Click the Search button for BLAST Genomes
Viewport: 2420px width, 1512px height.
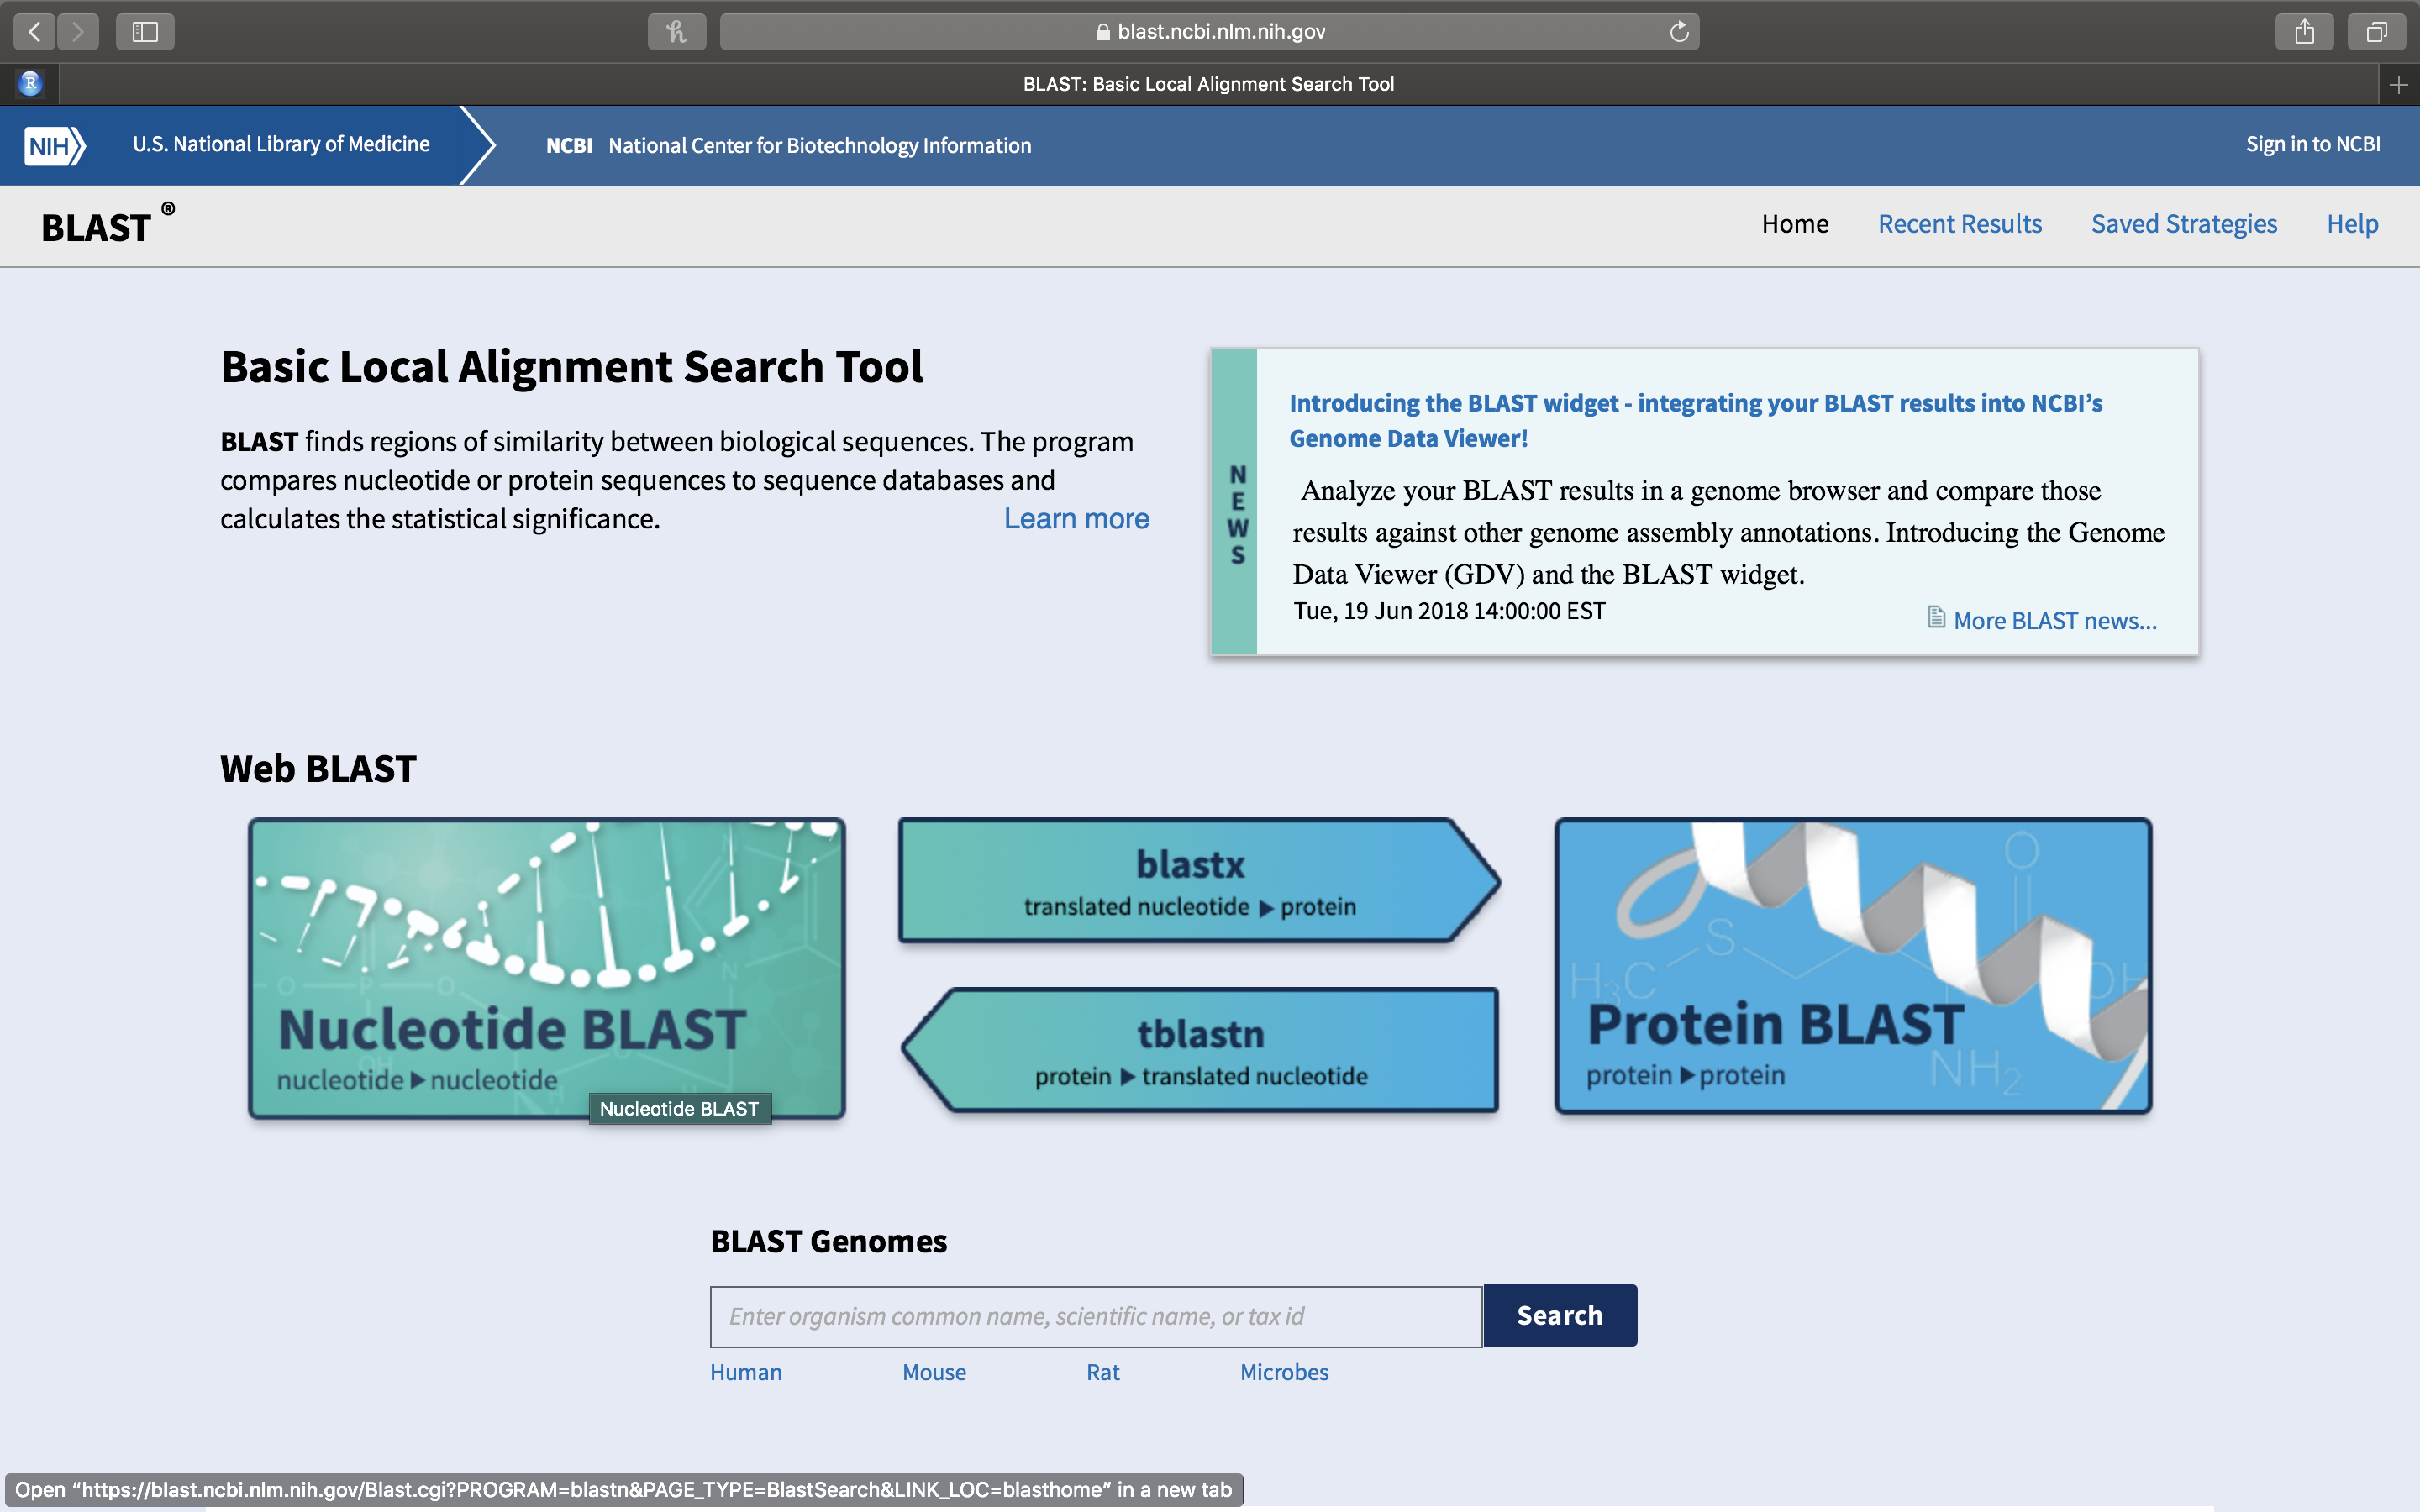[1560, 1315]
